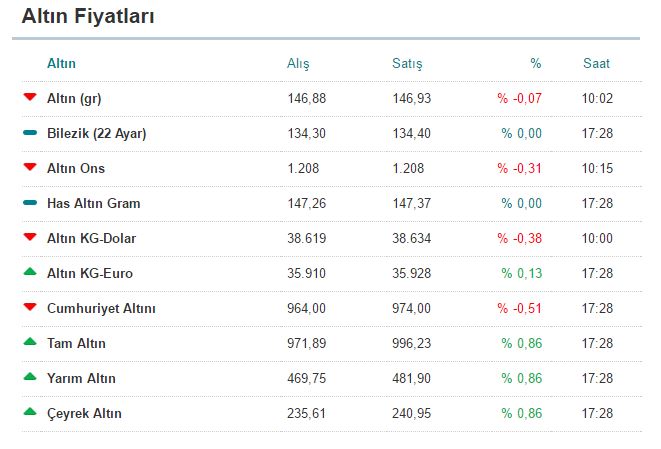Click the red down arrow beside Cumhuriyet Altını
The height and width of the screenshot is (449, 661).
click(29, 307)
